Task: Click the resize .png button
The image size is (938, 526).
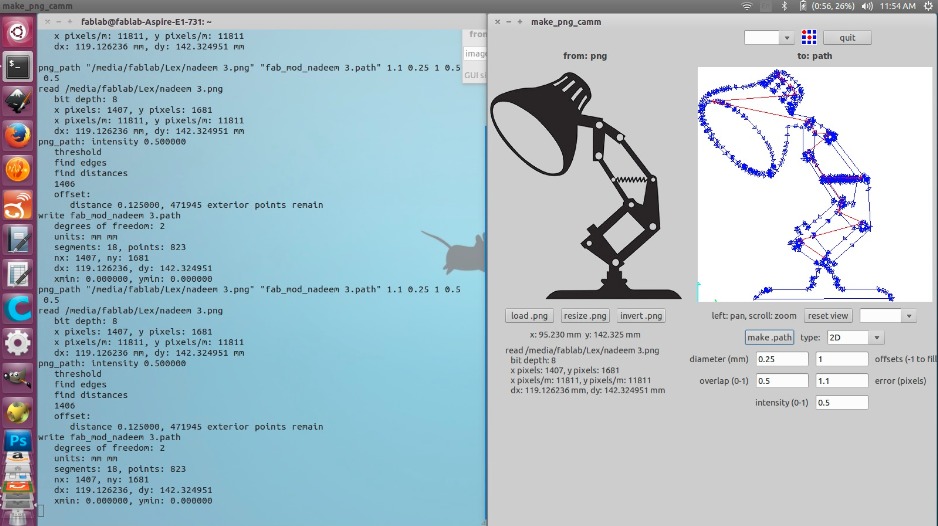Action: coord(585,316)
